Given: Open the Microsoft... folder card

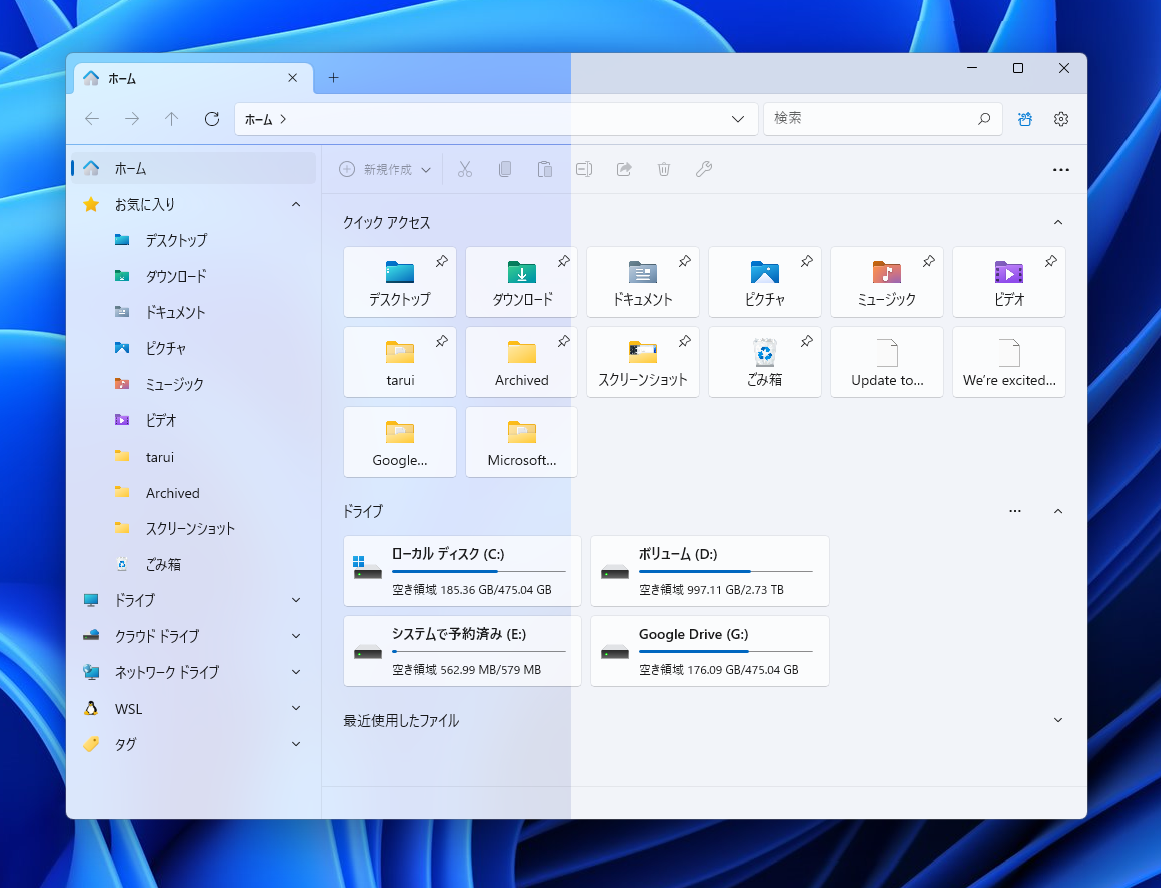Looking at the screenshot, I should click(521, 442).
